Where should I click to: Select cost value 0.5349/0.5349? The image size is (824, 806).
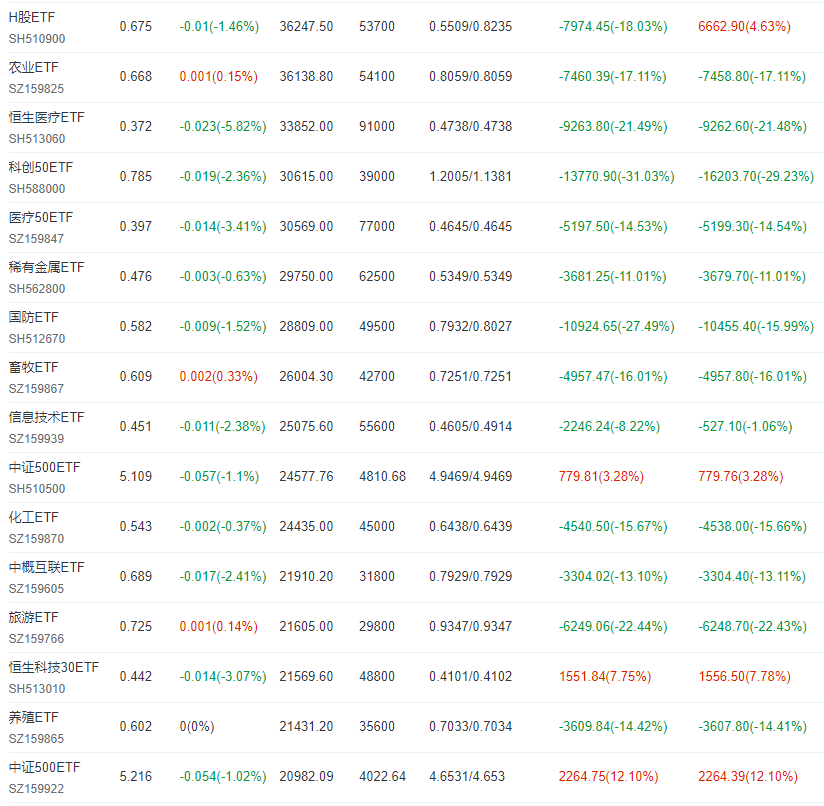470,276
